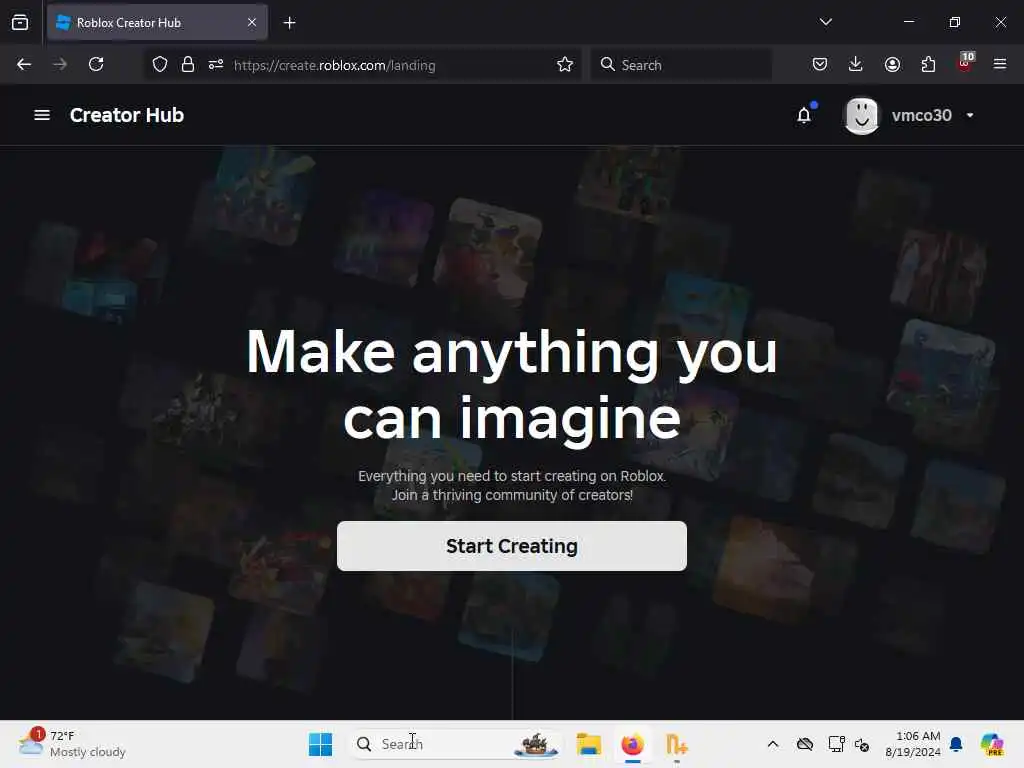This screenshot has height=768, width=1024.
Task: Show hidden system tray icons
Action: (773, 744)
